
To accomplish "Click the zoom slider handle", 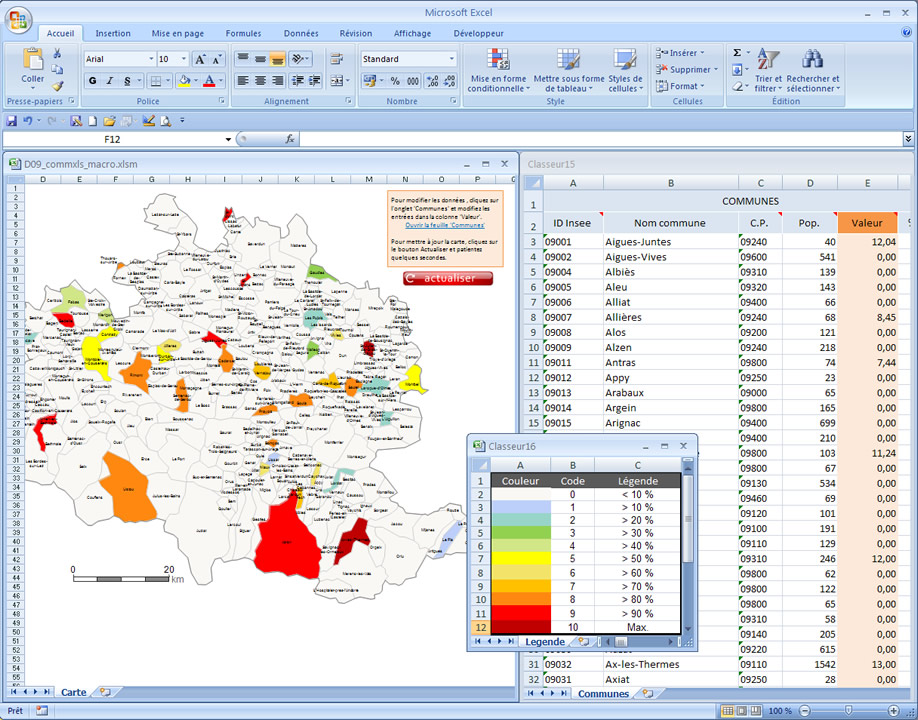I will click(849, 711).
